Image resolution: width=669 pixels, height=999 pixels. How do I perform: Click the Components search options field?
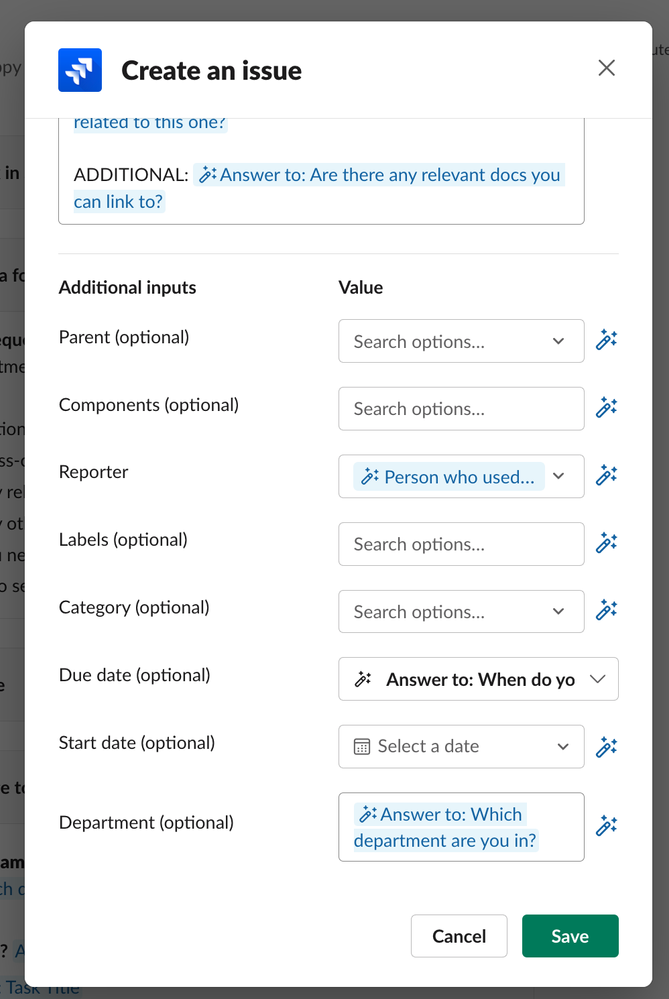pyautogui.click(x=460, y=408)
